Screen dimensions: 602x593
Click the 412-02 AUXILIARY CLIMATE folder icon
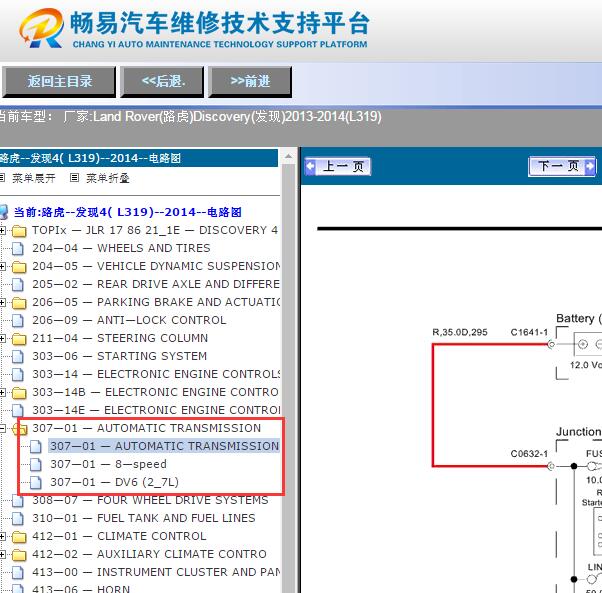pos(19,555)
